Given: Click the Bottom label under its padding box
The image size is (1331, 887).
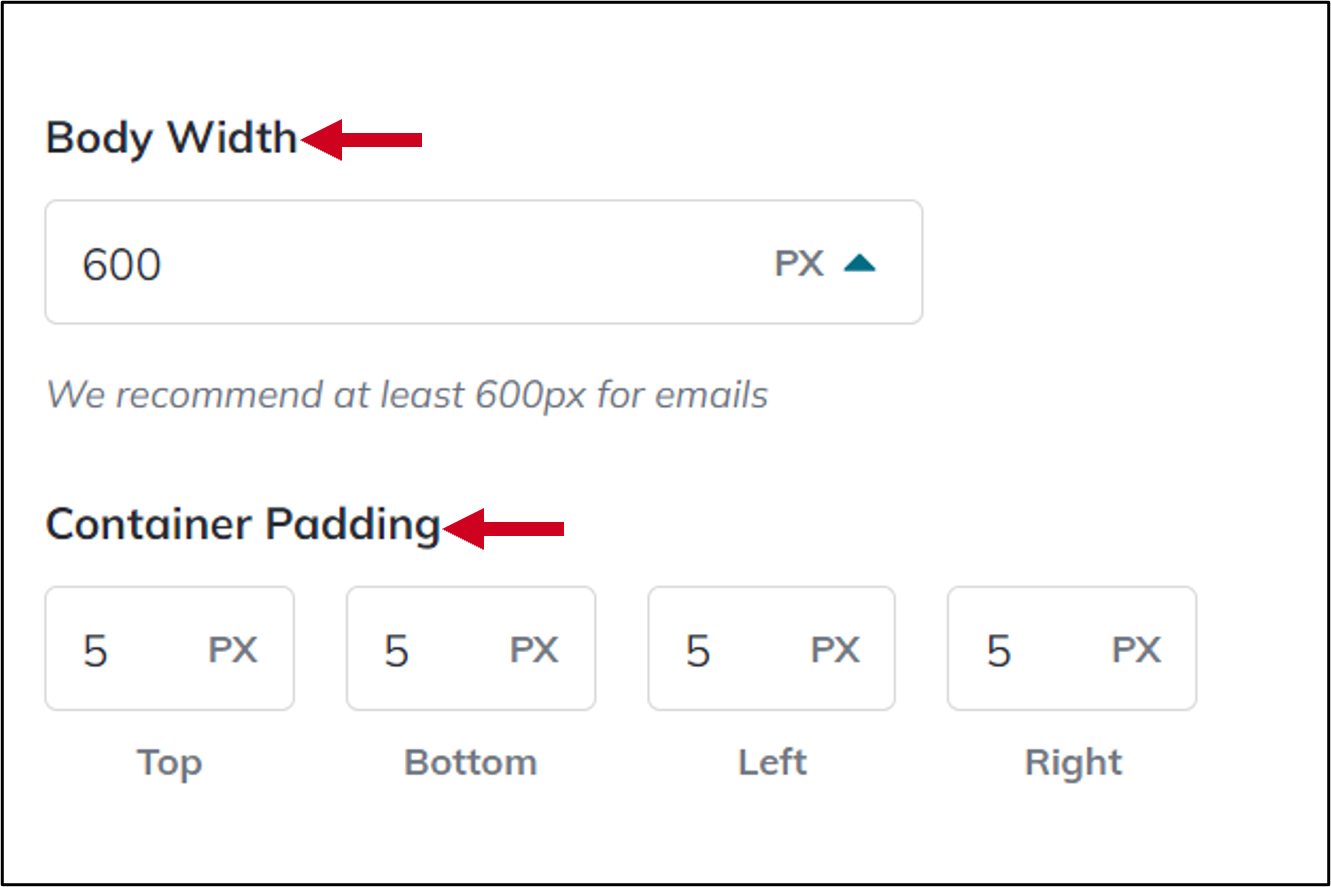Looking at the screenshot, I should click(470, 762).
